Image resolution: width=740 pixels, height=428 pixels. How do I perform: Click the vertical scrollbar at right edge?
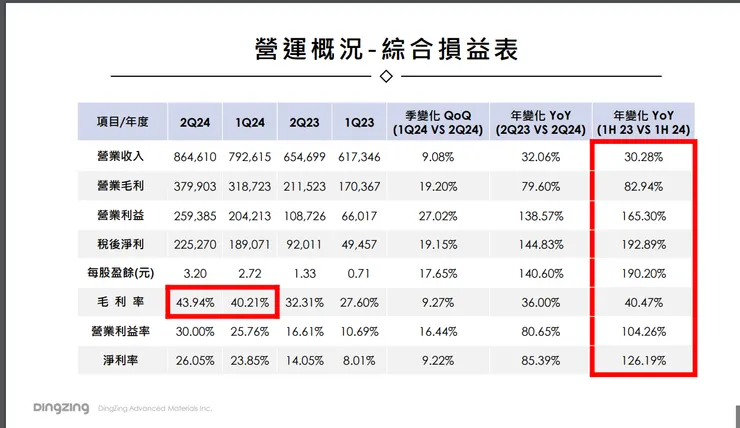click(737, 415)
